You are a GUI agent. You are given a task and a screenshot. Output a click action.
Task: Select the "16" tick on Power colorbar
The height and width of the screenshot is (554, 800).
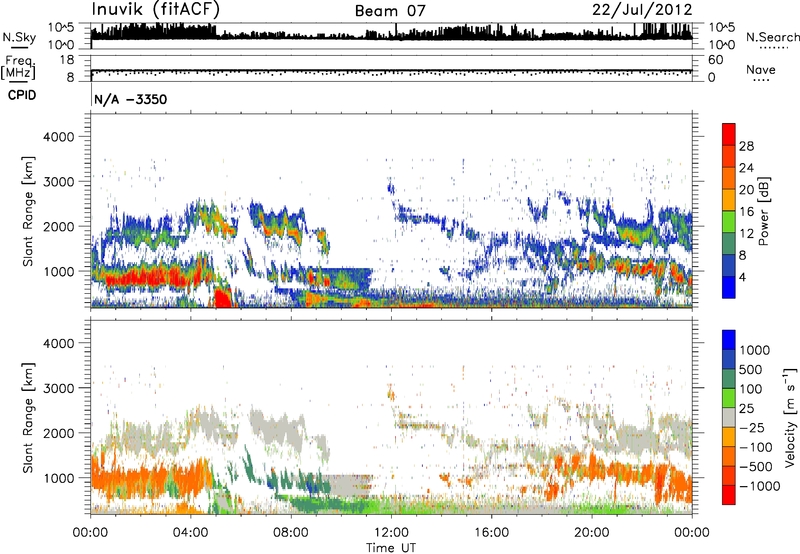[x=746, y=212]
